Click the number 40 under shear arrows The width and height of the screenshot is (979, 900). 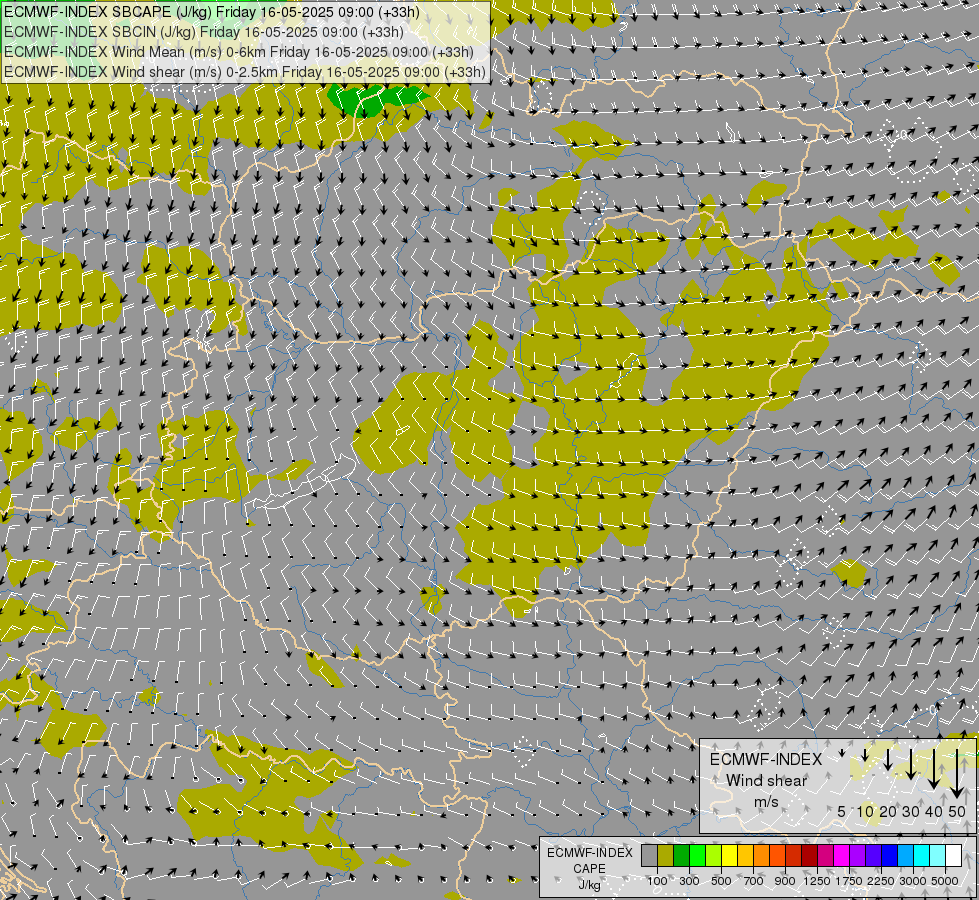[x=933, y=811]
